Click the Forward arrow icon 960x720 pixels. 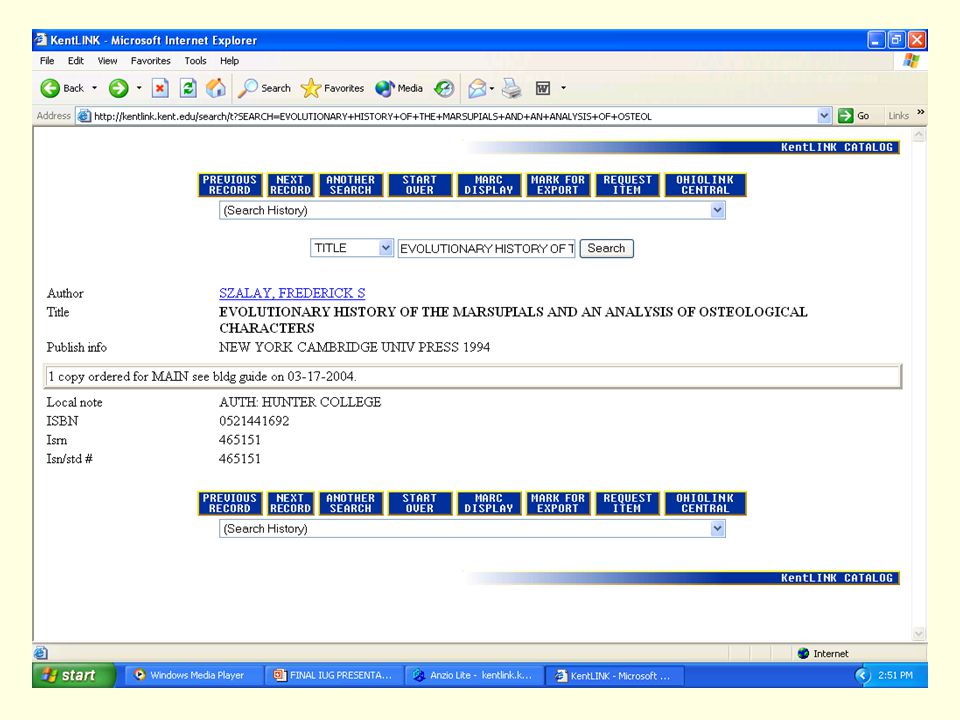pos(118,88)
